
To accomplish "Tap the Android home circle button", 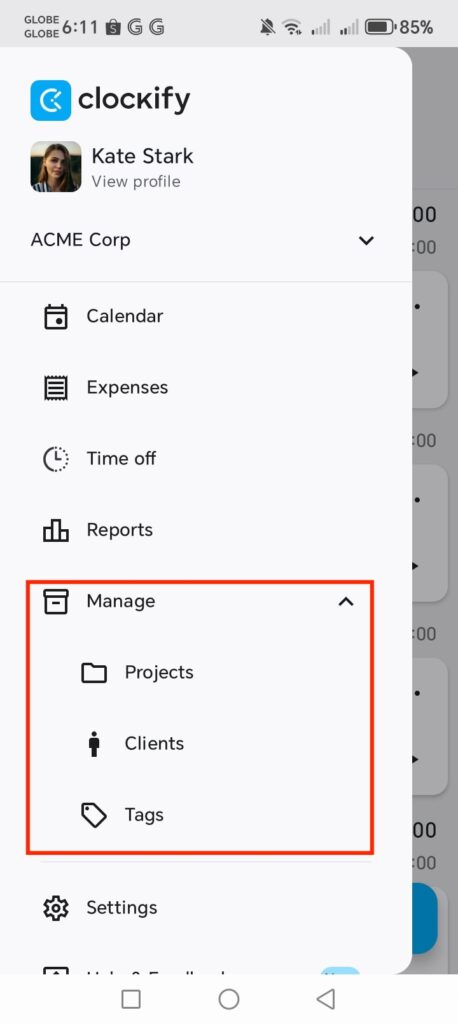I will tap(229, 999).
